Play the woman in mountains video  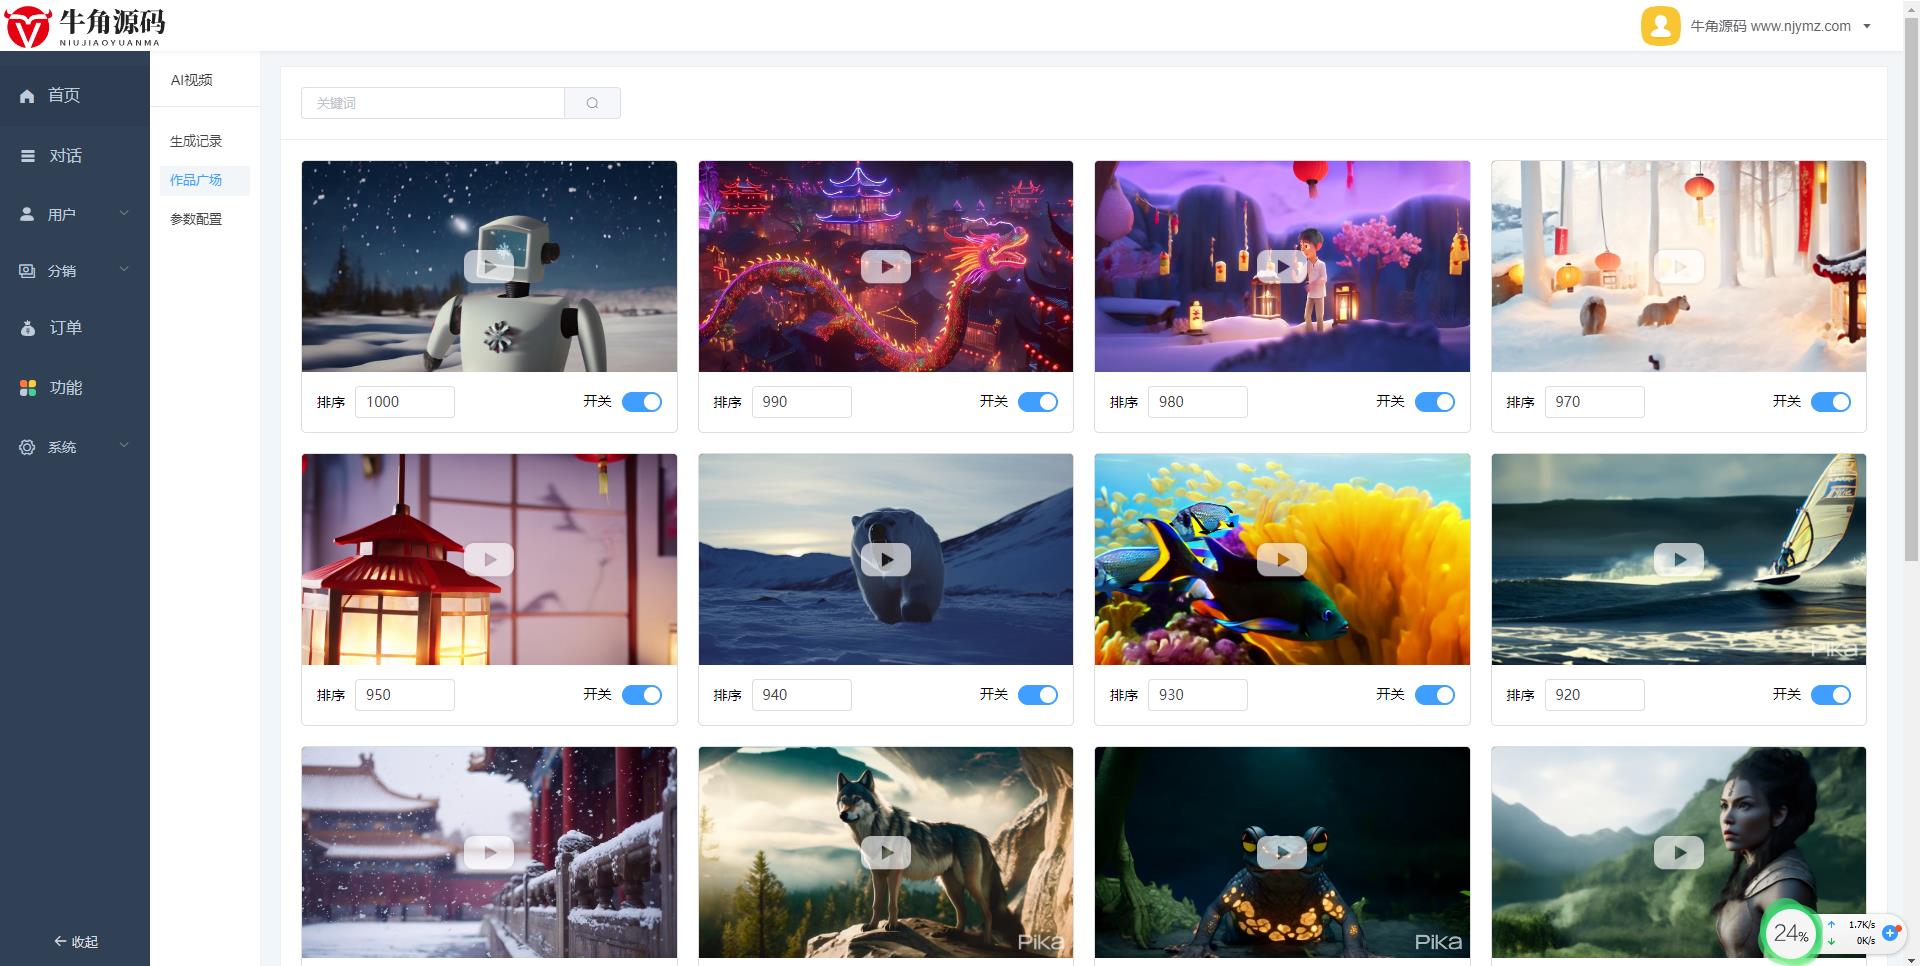[x=1679, y=852]
